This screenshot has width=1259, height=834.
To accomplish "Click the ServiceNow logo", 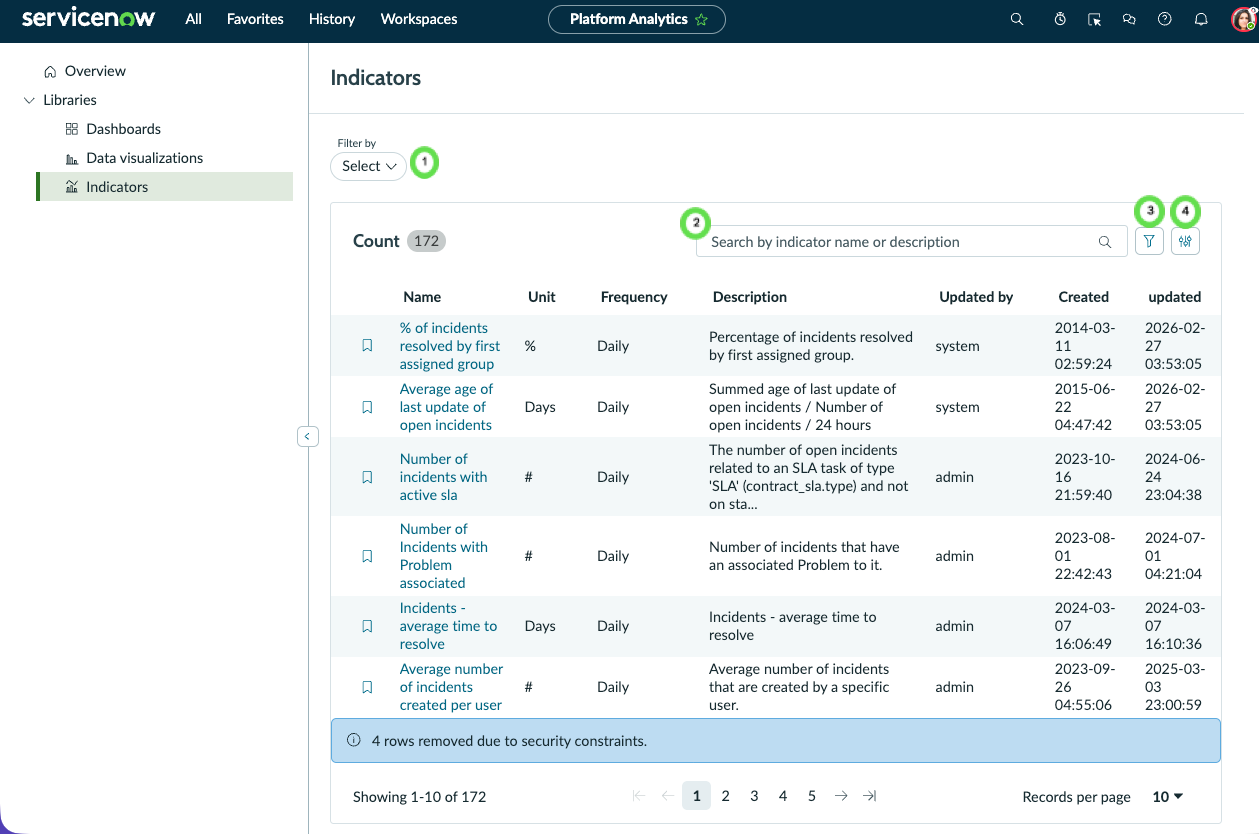I will (x=89, y=19).
